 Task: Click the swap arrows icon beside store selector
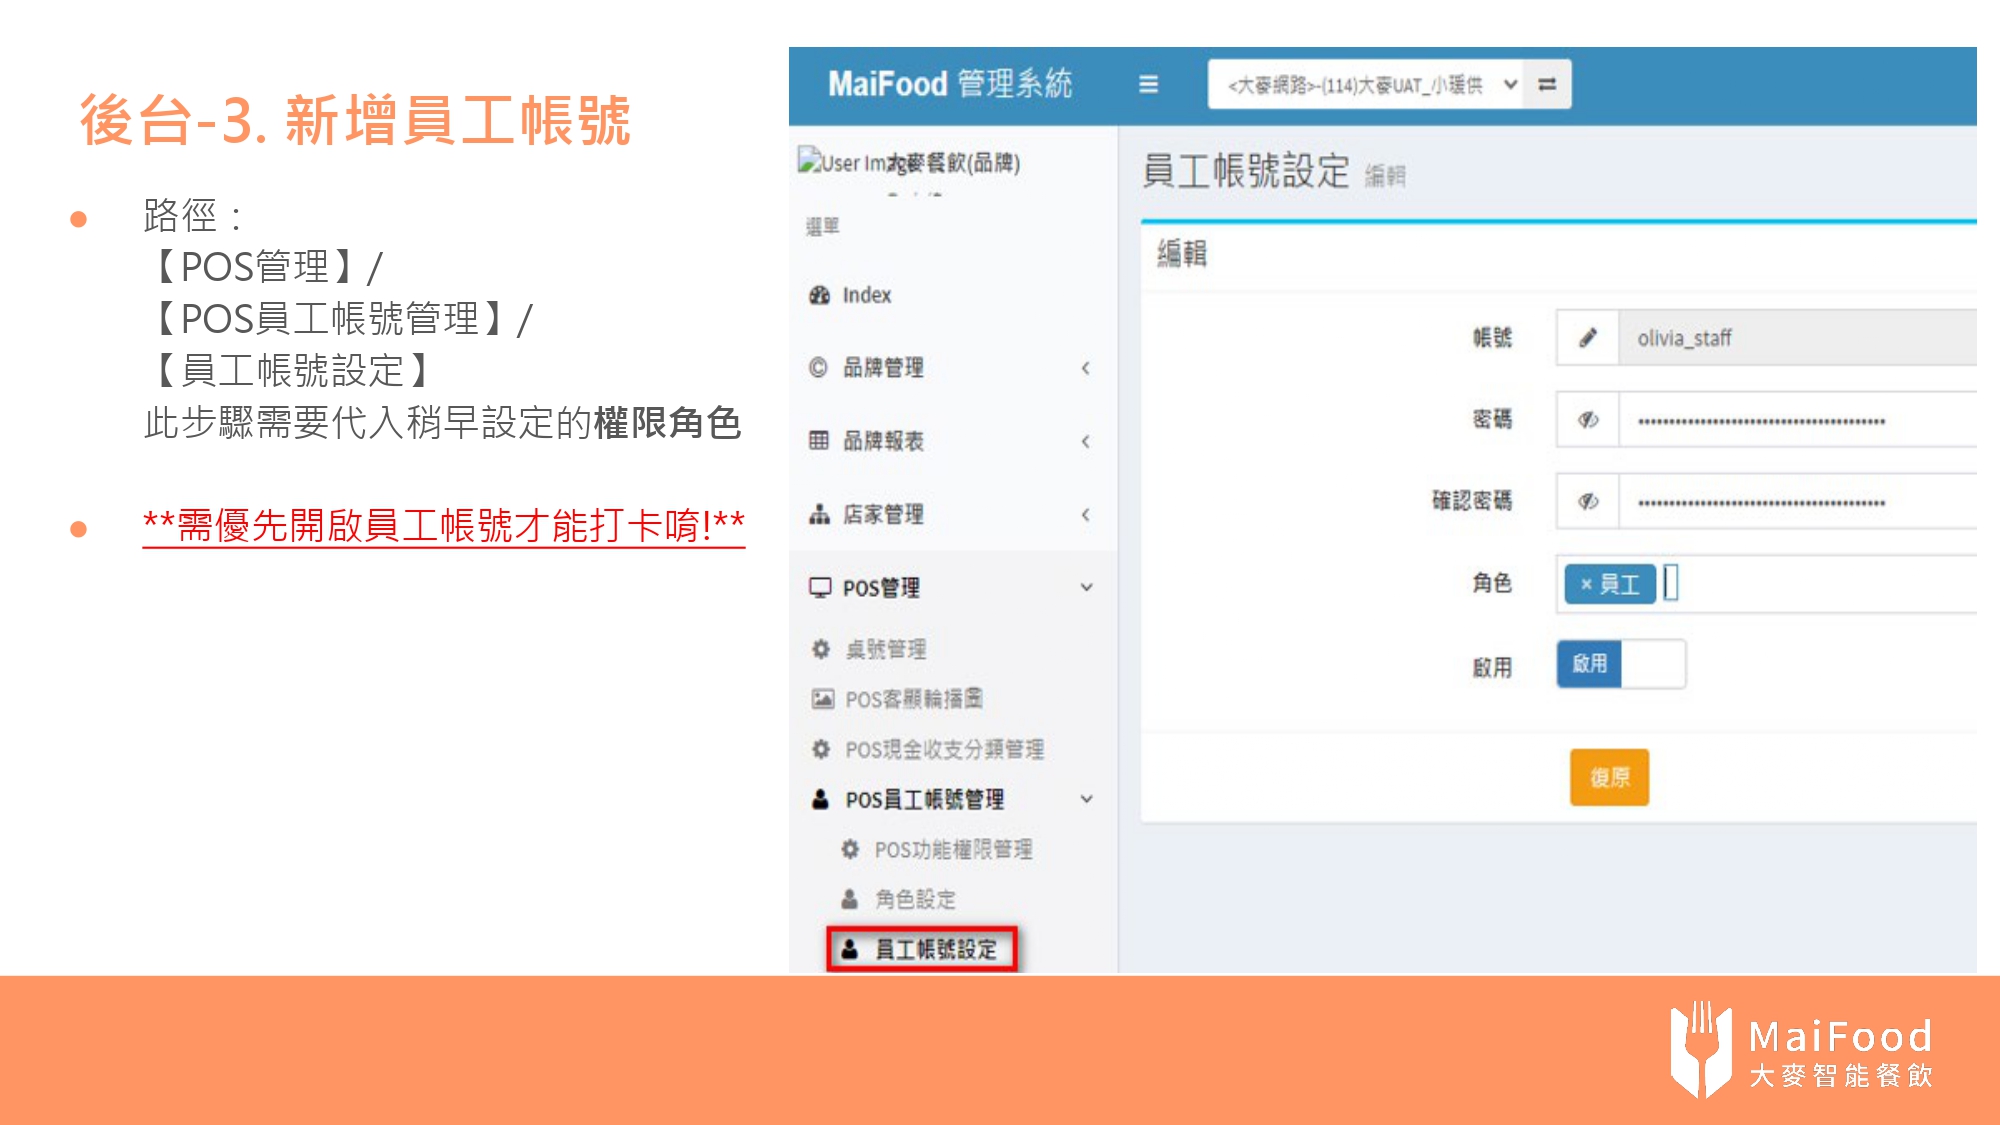point(1547,84)
